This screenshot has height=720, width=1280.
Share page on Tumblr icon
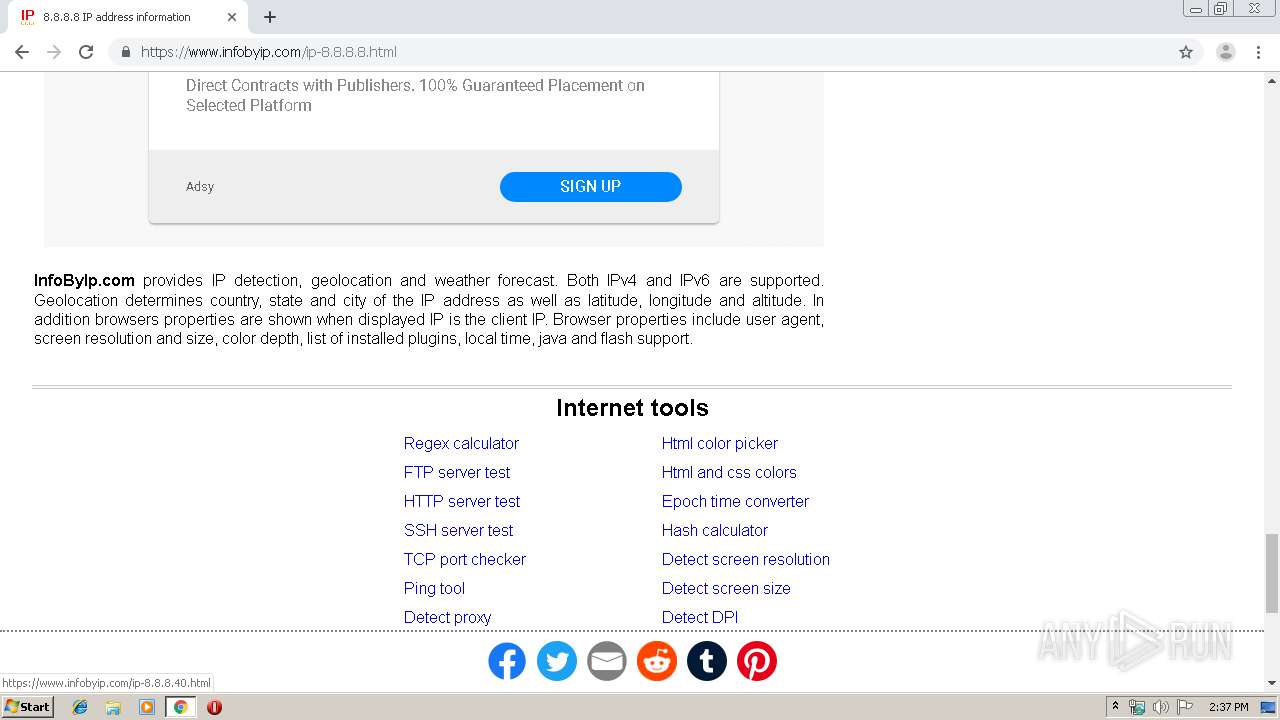pos(707,661)
